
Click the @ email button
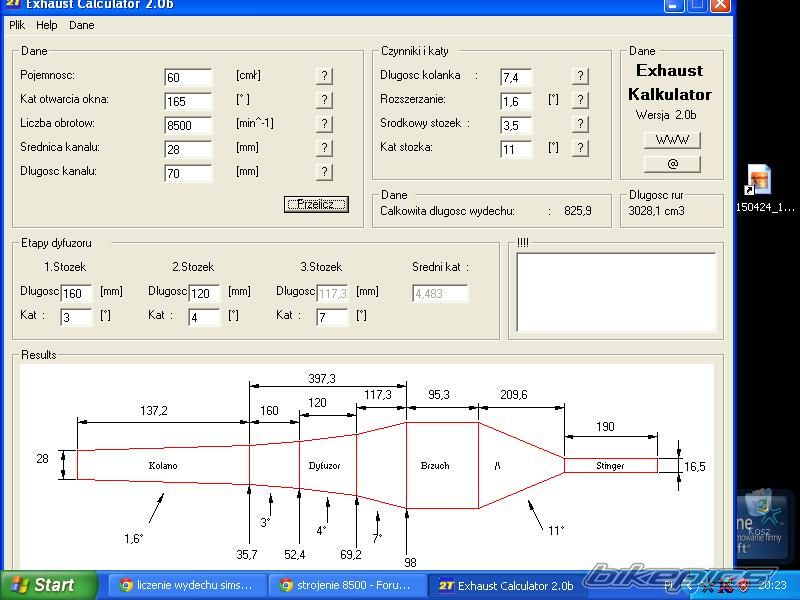tap(672, 164)
